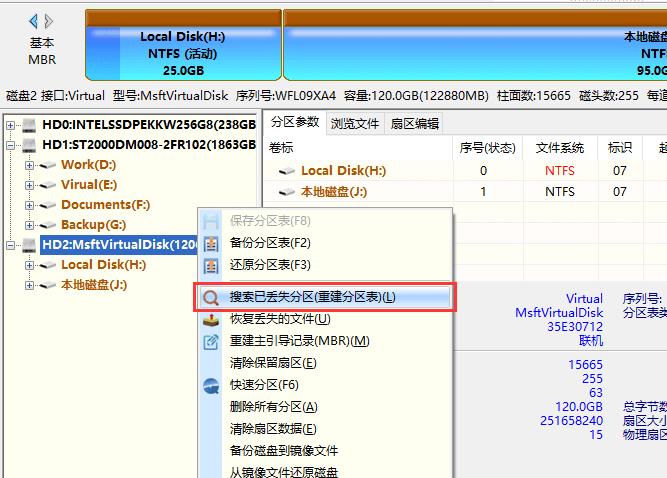Switch to 扇区编辑 tab
Viewport: 667px width, 478px height.
414,124
